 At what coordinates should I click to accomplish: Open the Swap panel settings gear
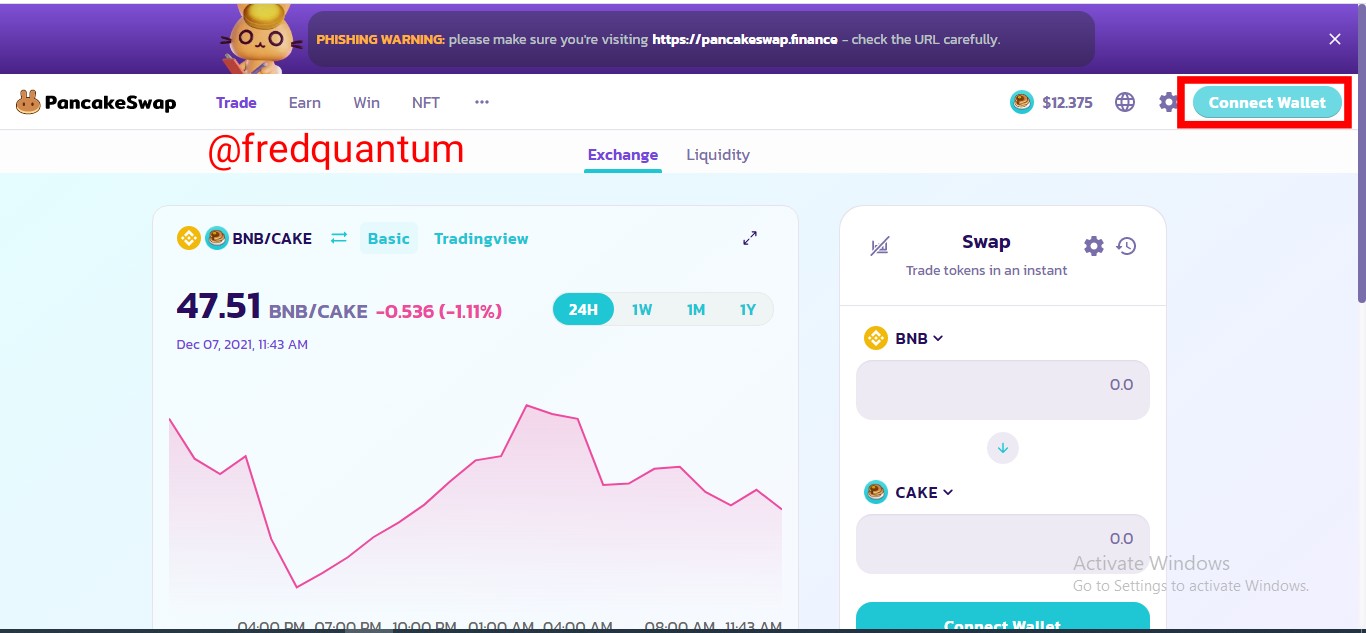[1094, 246]
